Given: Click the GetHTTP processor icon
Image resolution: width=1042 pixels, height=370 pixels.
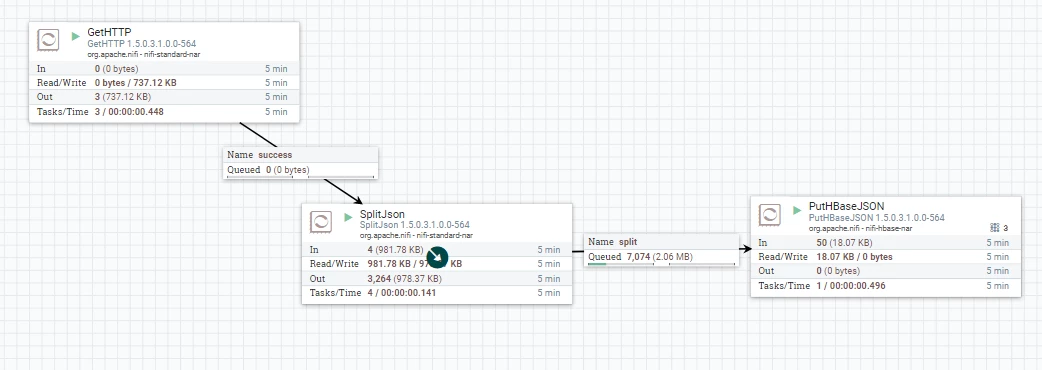Looking at the screenshot, I should tap(48, 40).
